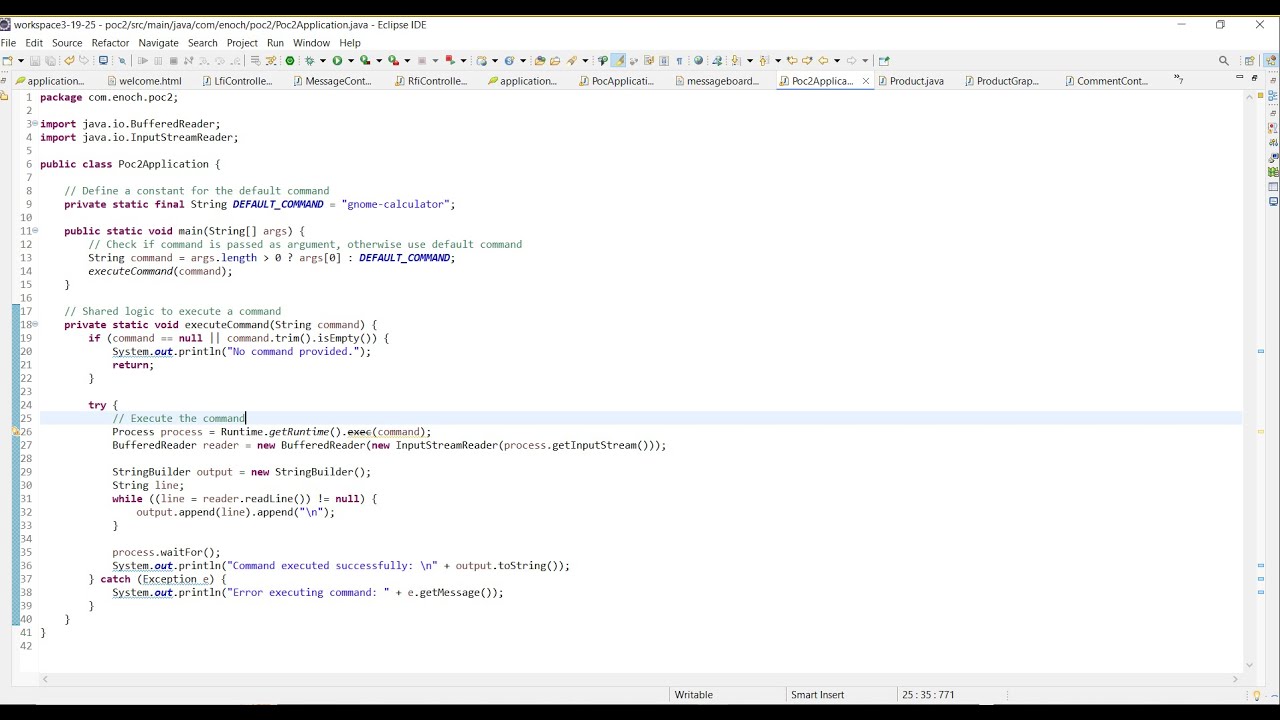Screen dimensions: 1280x720
Task: Switch to the LfiControlle... tab
Action: tap(237, 81)
